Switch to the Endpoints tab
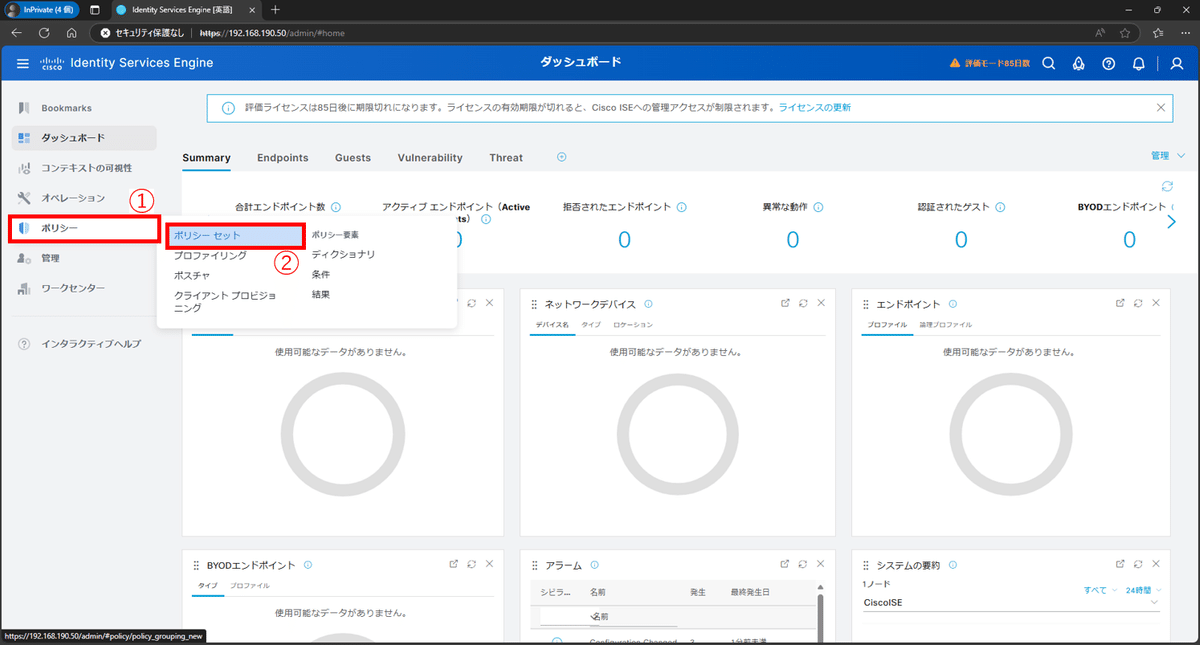 click(x=282, y=157)
